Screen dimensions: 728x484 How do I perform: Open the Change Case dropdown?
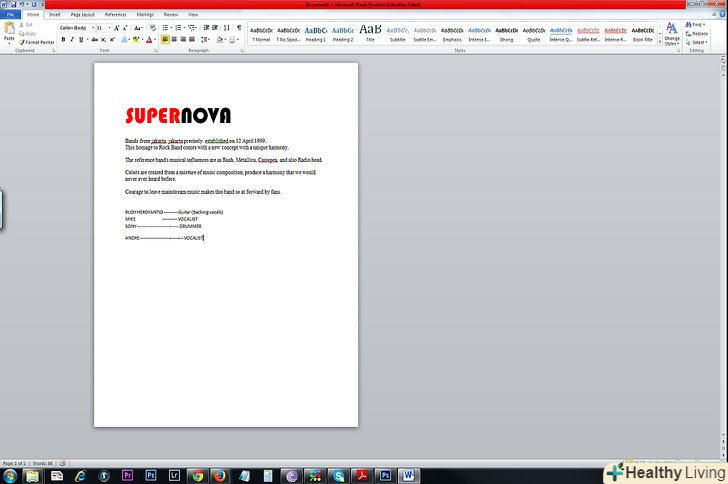click(x=138, y=28)
